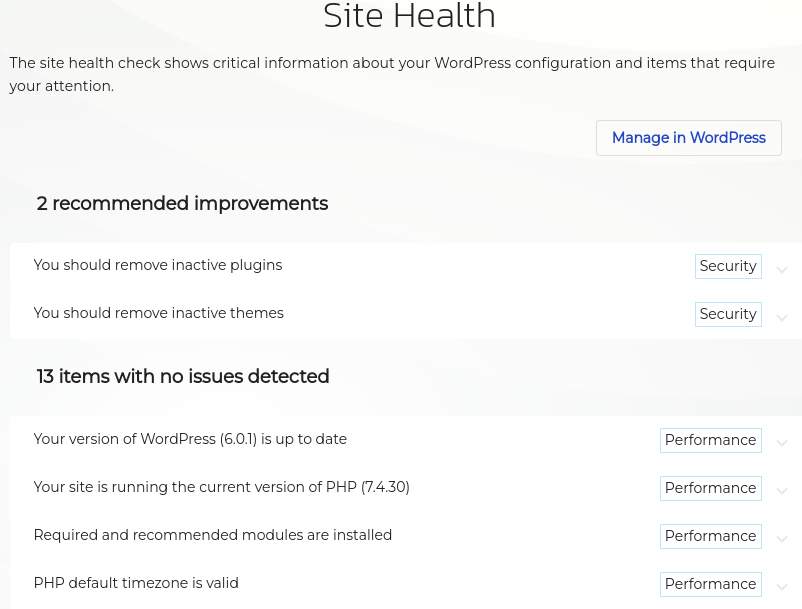Expand the required modules item chevron

(x=782, y=539)
